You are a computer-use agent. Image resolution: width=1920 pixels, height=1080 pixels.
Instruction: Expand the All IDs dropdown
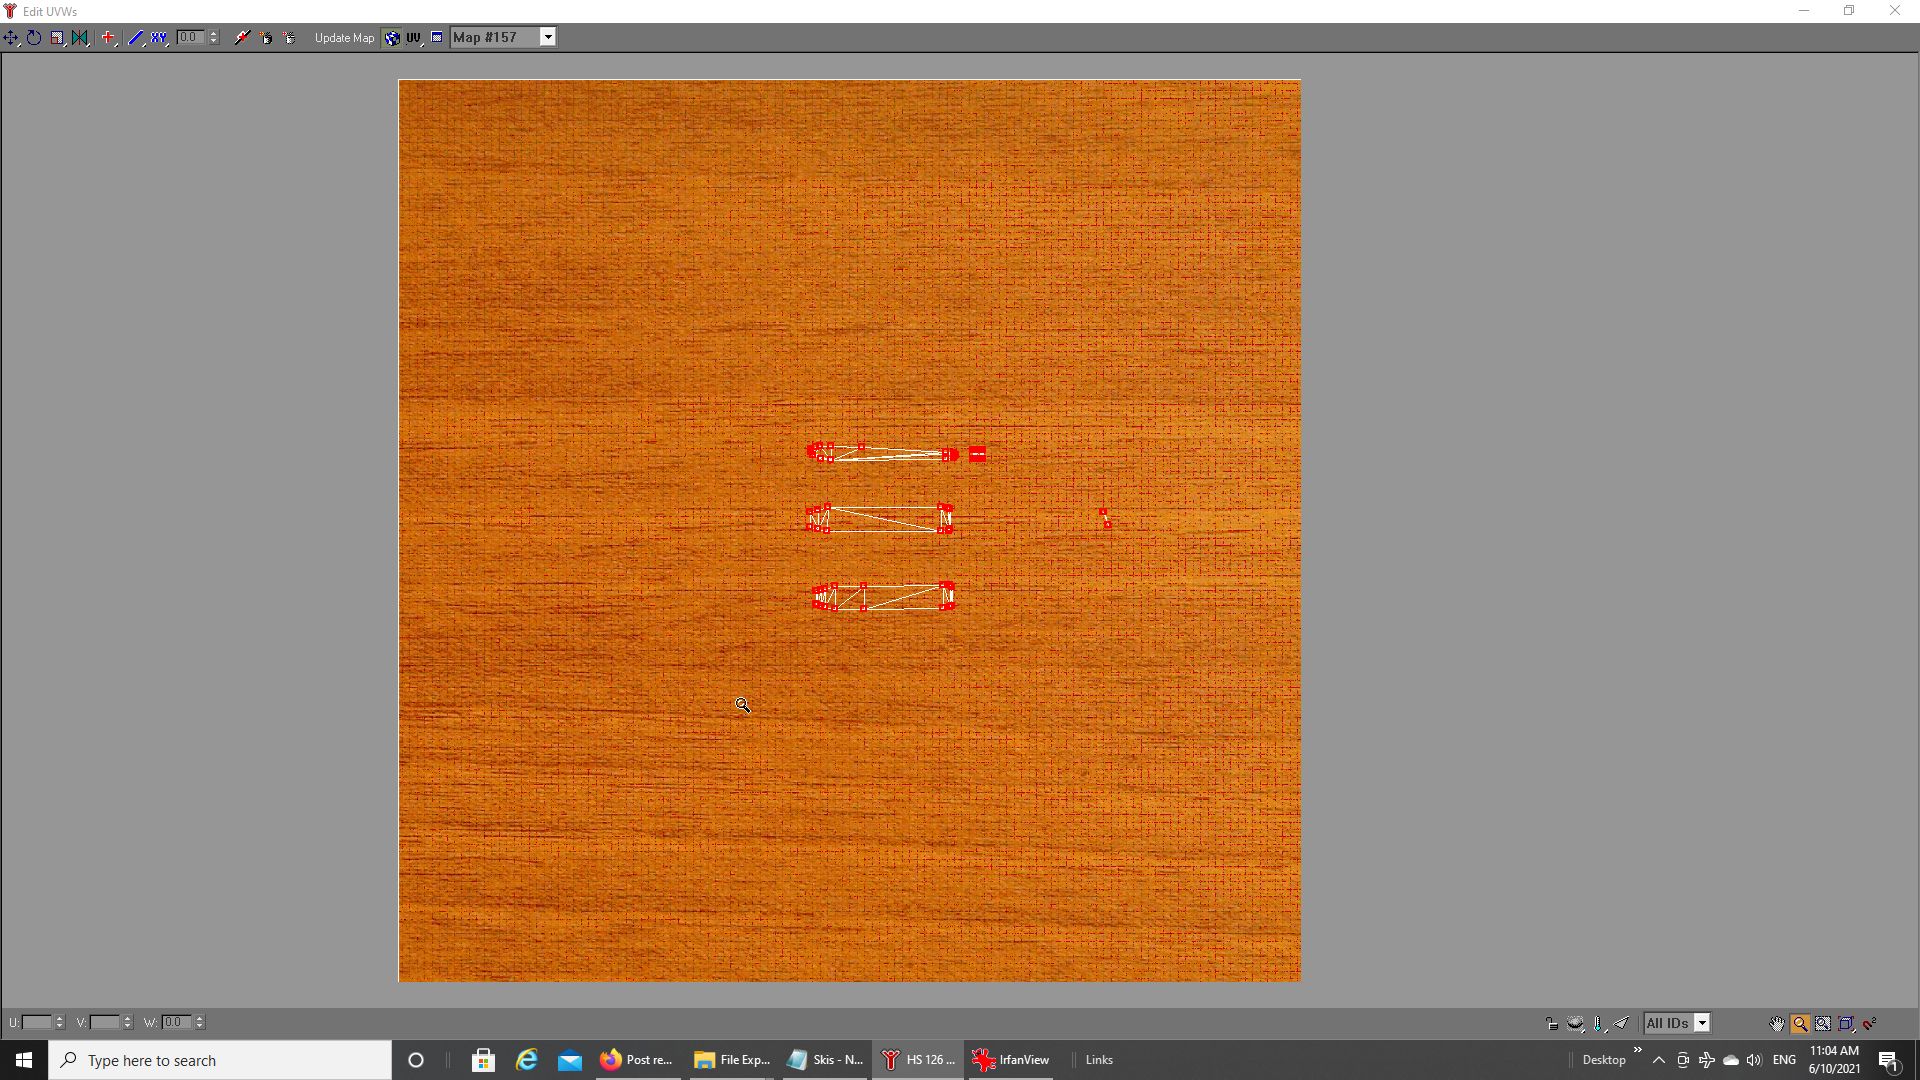1702,1023
